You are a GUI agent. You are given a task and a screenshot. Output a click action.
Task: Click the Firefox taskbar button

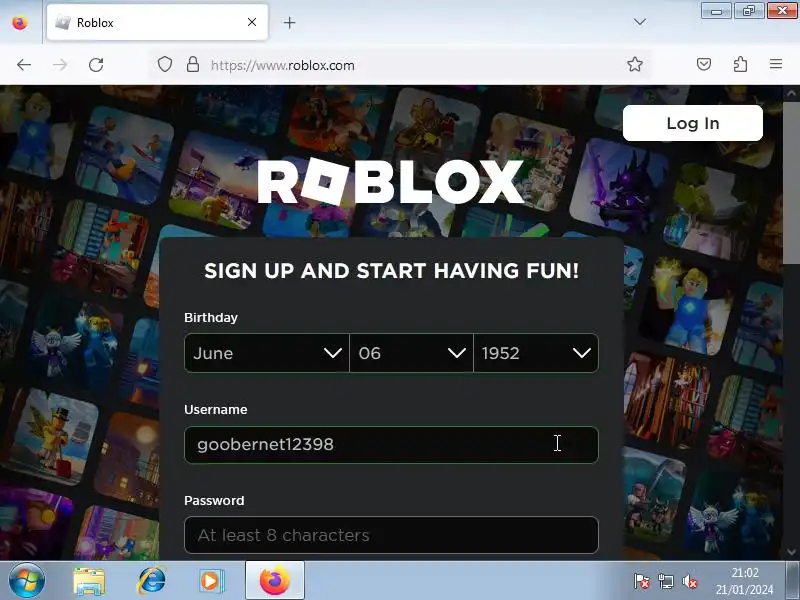pyautogui.click(x=274, y=580)
